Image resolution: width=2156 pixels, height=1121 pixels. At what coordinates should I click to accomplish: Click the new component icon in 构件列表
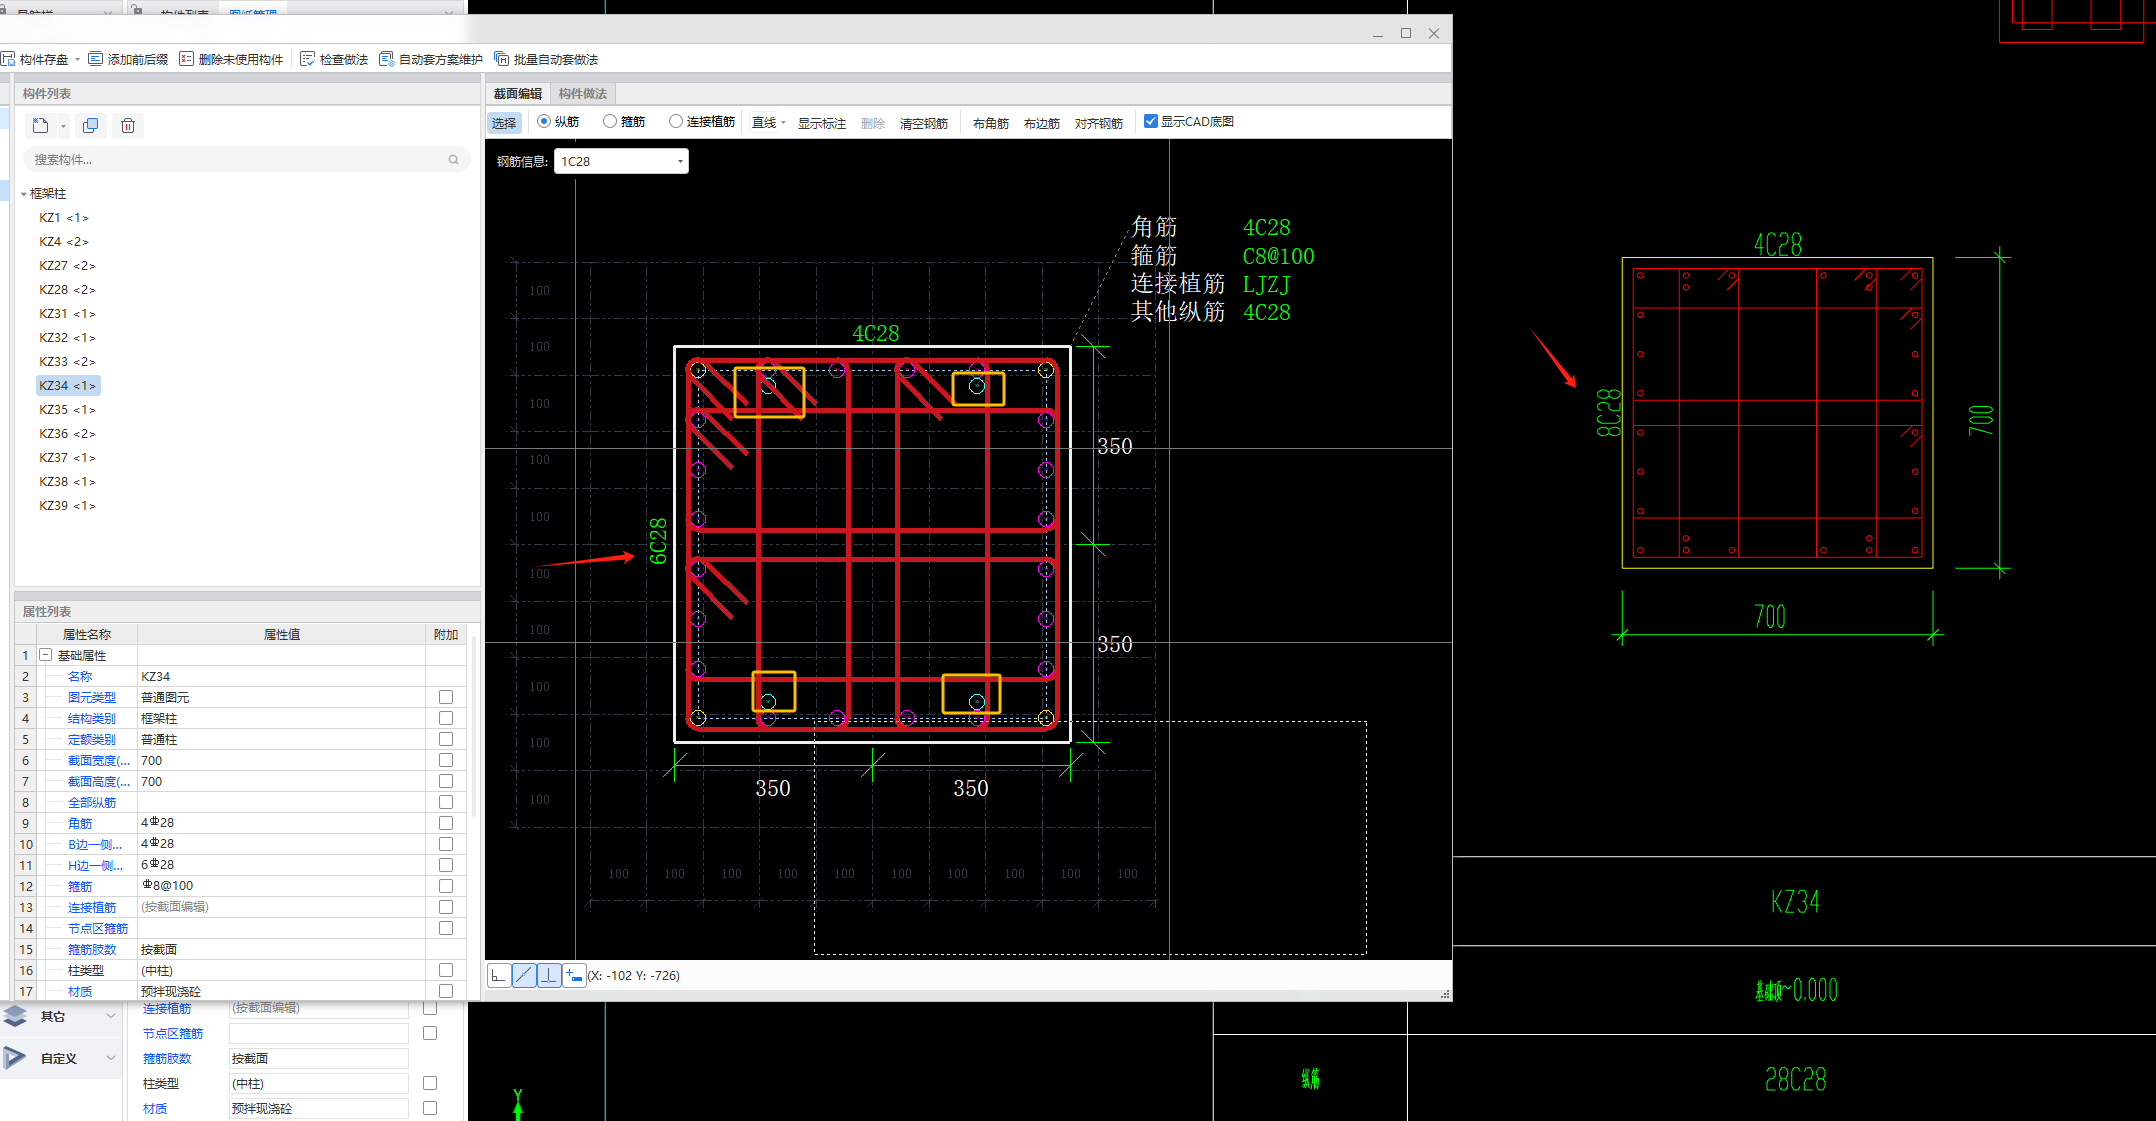(x=41, y=125)
